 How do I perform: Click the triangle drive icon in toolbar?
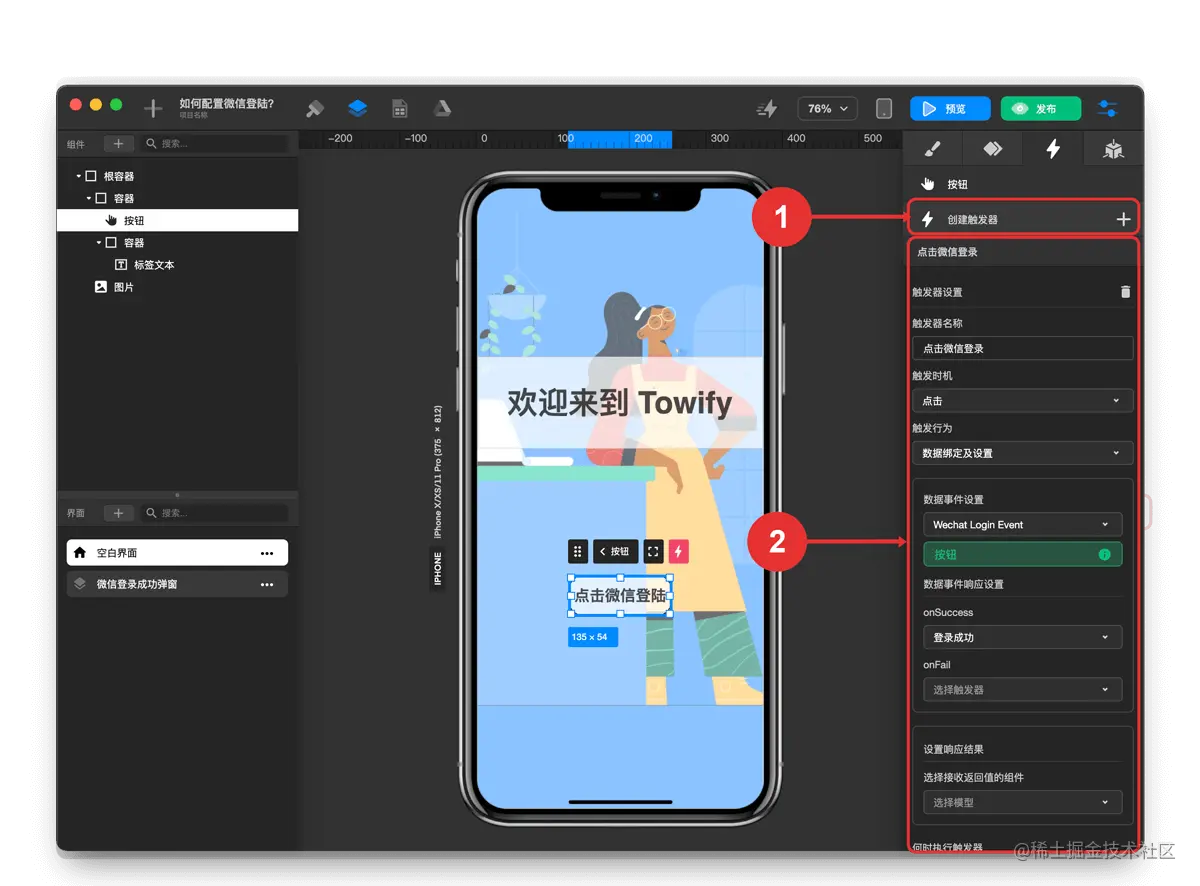point(442,108)
